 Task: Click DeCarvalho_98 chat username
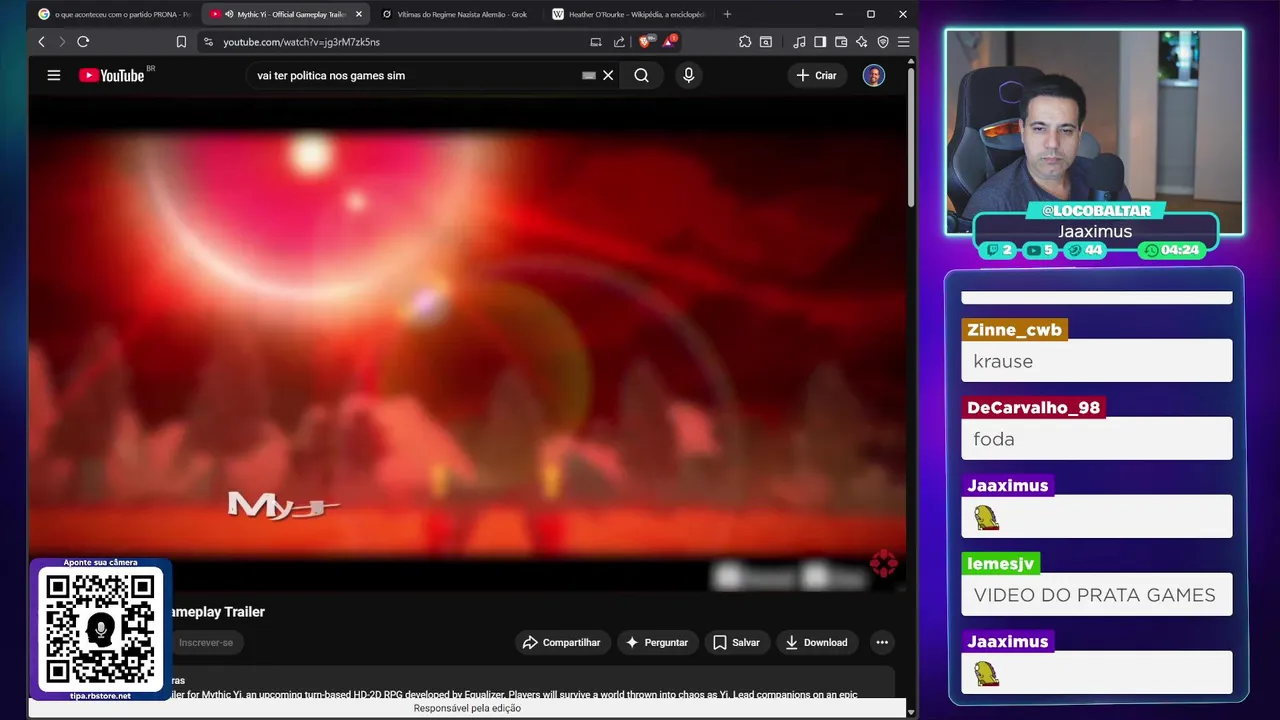click(1033, 408)
